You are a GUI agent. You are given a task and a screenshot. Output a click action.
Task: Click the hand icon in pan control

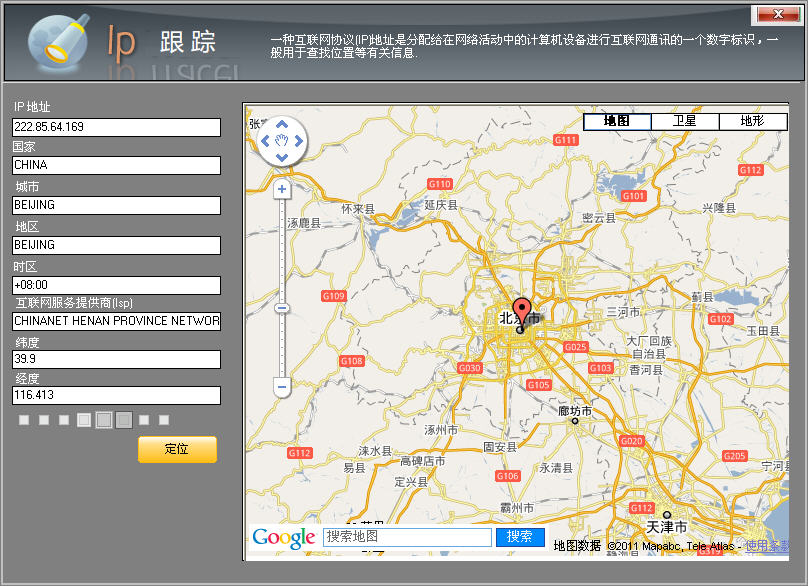click(x=282, y=142)
